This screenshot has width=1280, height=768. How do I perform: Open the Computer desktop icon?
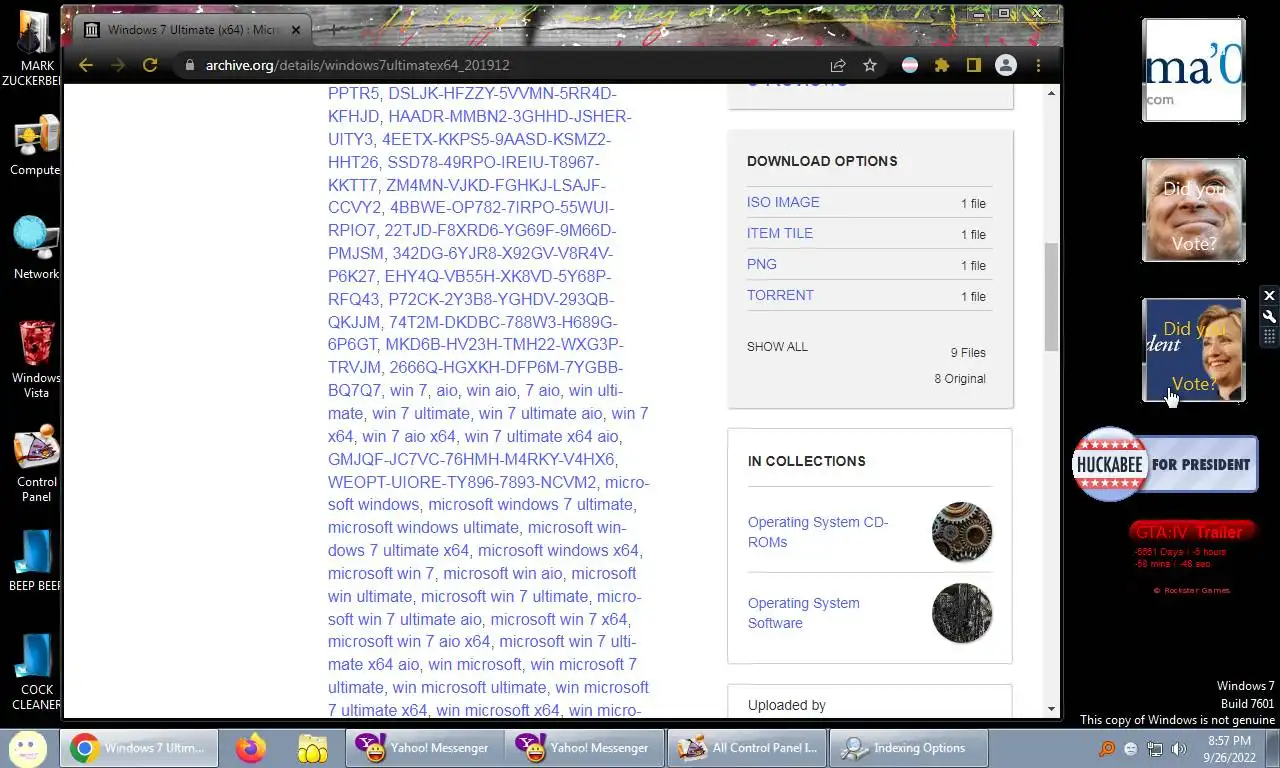click(x=36, y=146)
